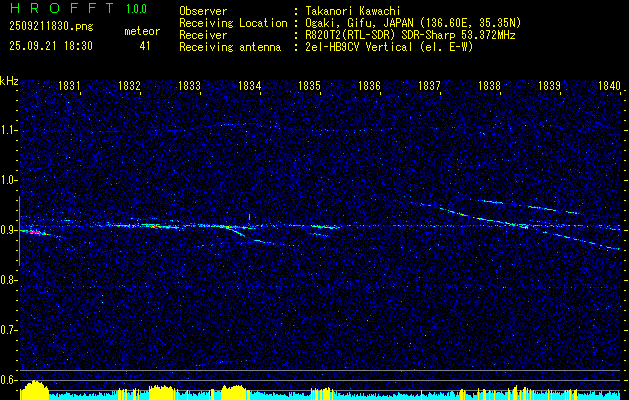Screen dimensions: 629x400
Task: Click antenna text 2el-HB9CV Vertical
Action: [x=358, y=47]
